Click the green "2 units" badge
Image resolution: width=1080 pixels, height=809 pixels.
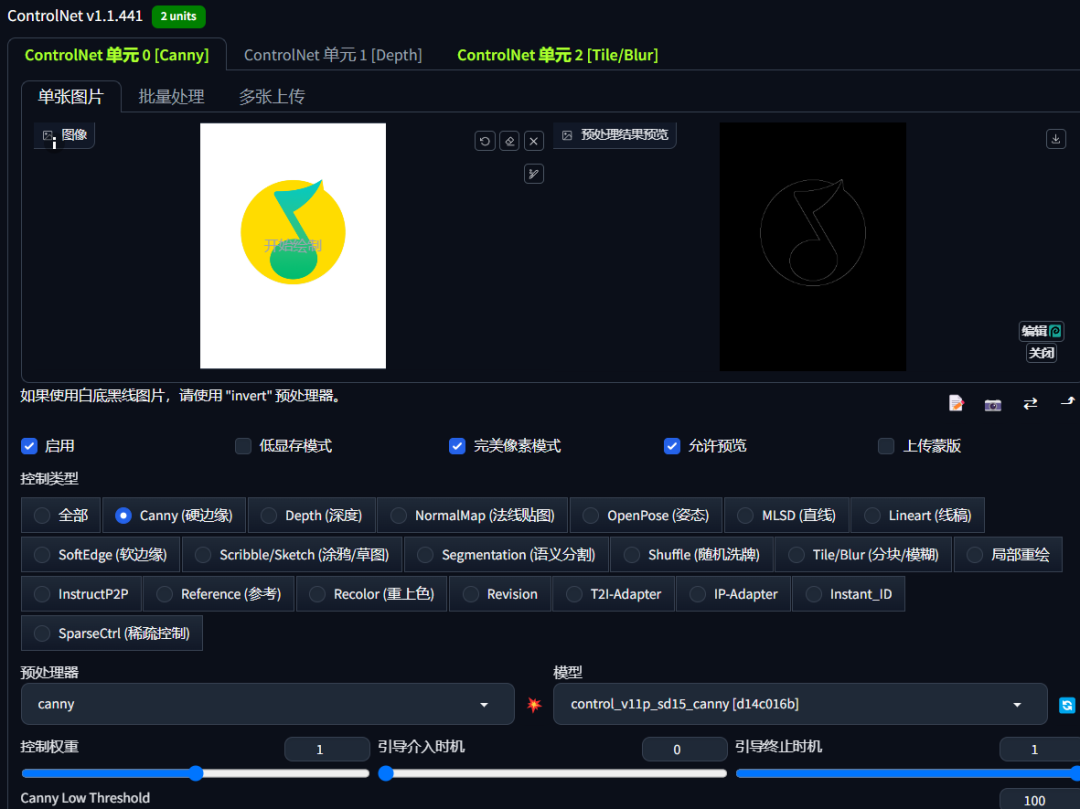178,16
